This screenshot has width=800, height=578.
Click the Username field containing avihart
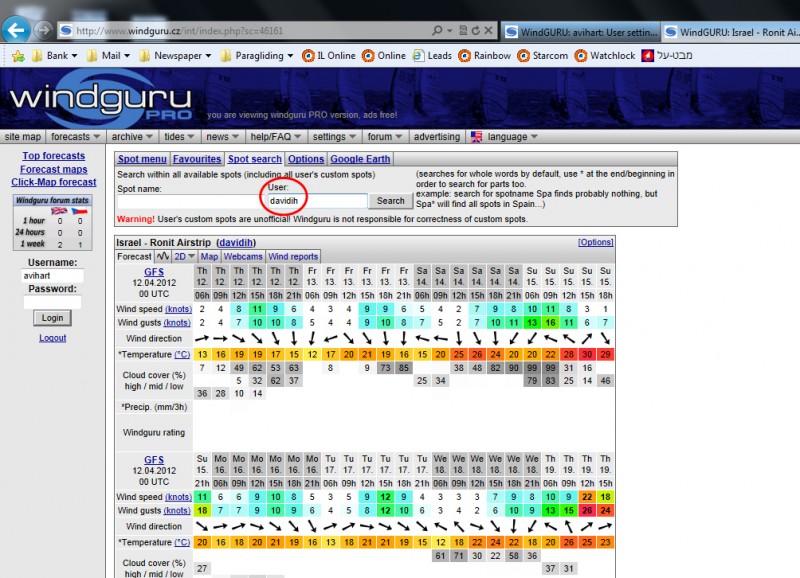point(53,275)
